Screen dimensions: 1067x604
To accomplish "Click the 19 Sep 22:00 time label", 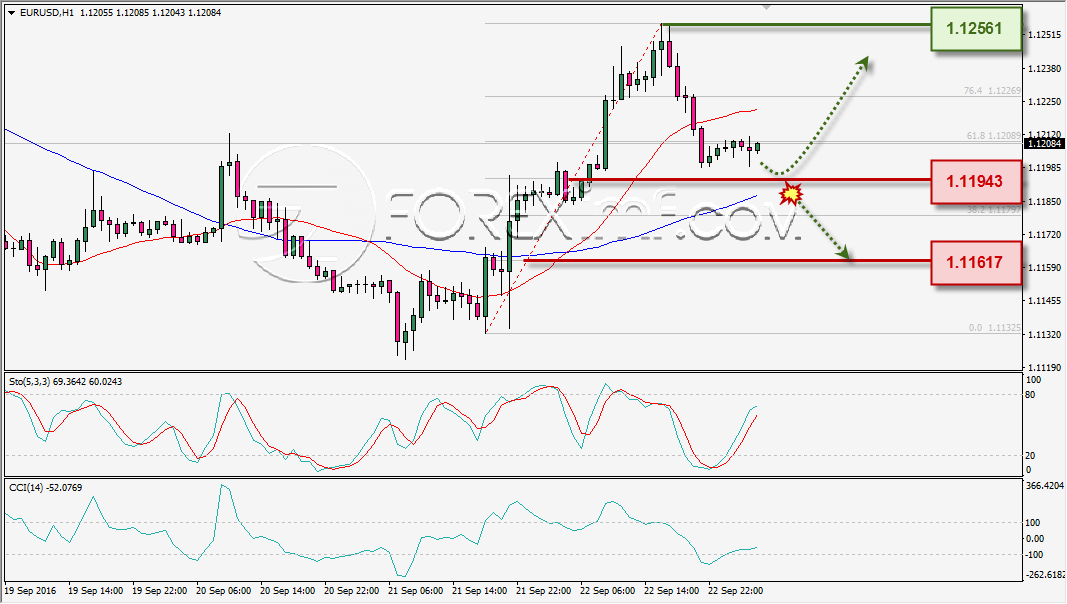I will 160,590.
